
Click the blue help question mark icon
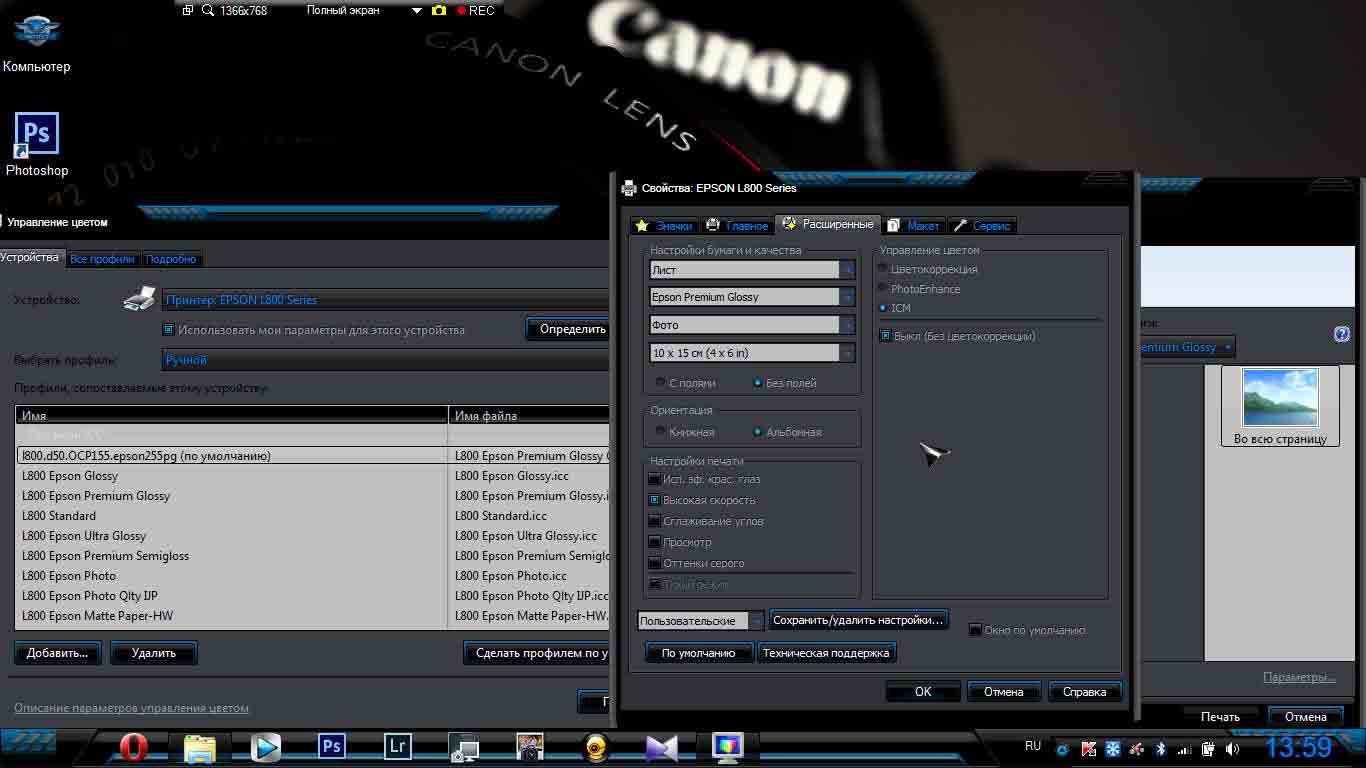point(1342,334)
